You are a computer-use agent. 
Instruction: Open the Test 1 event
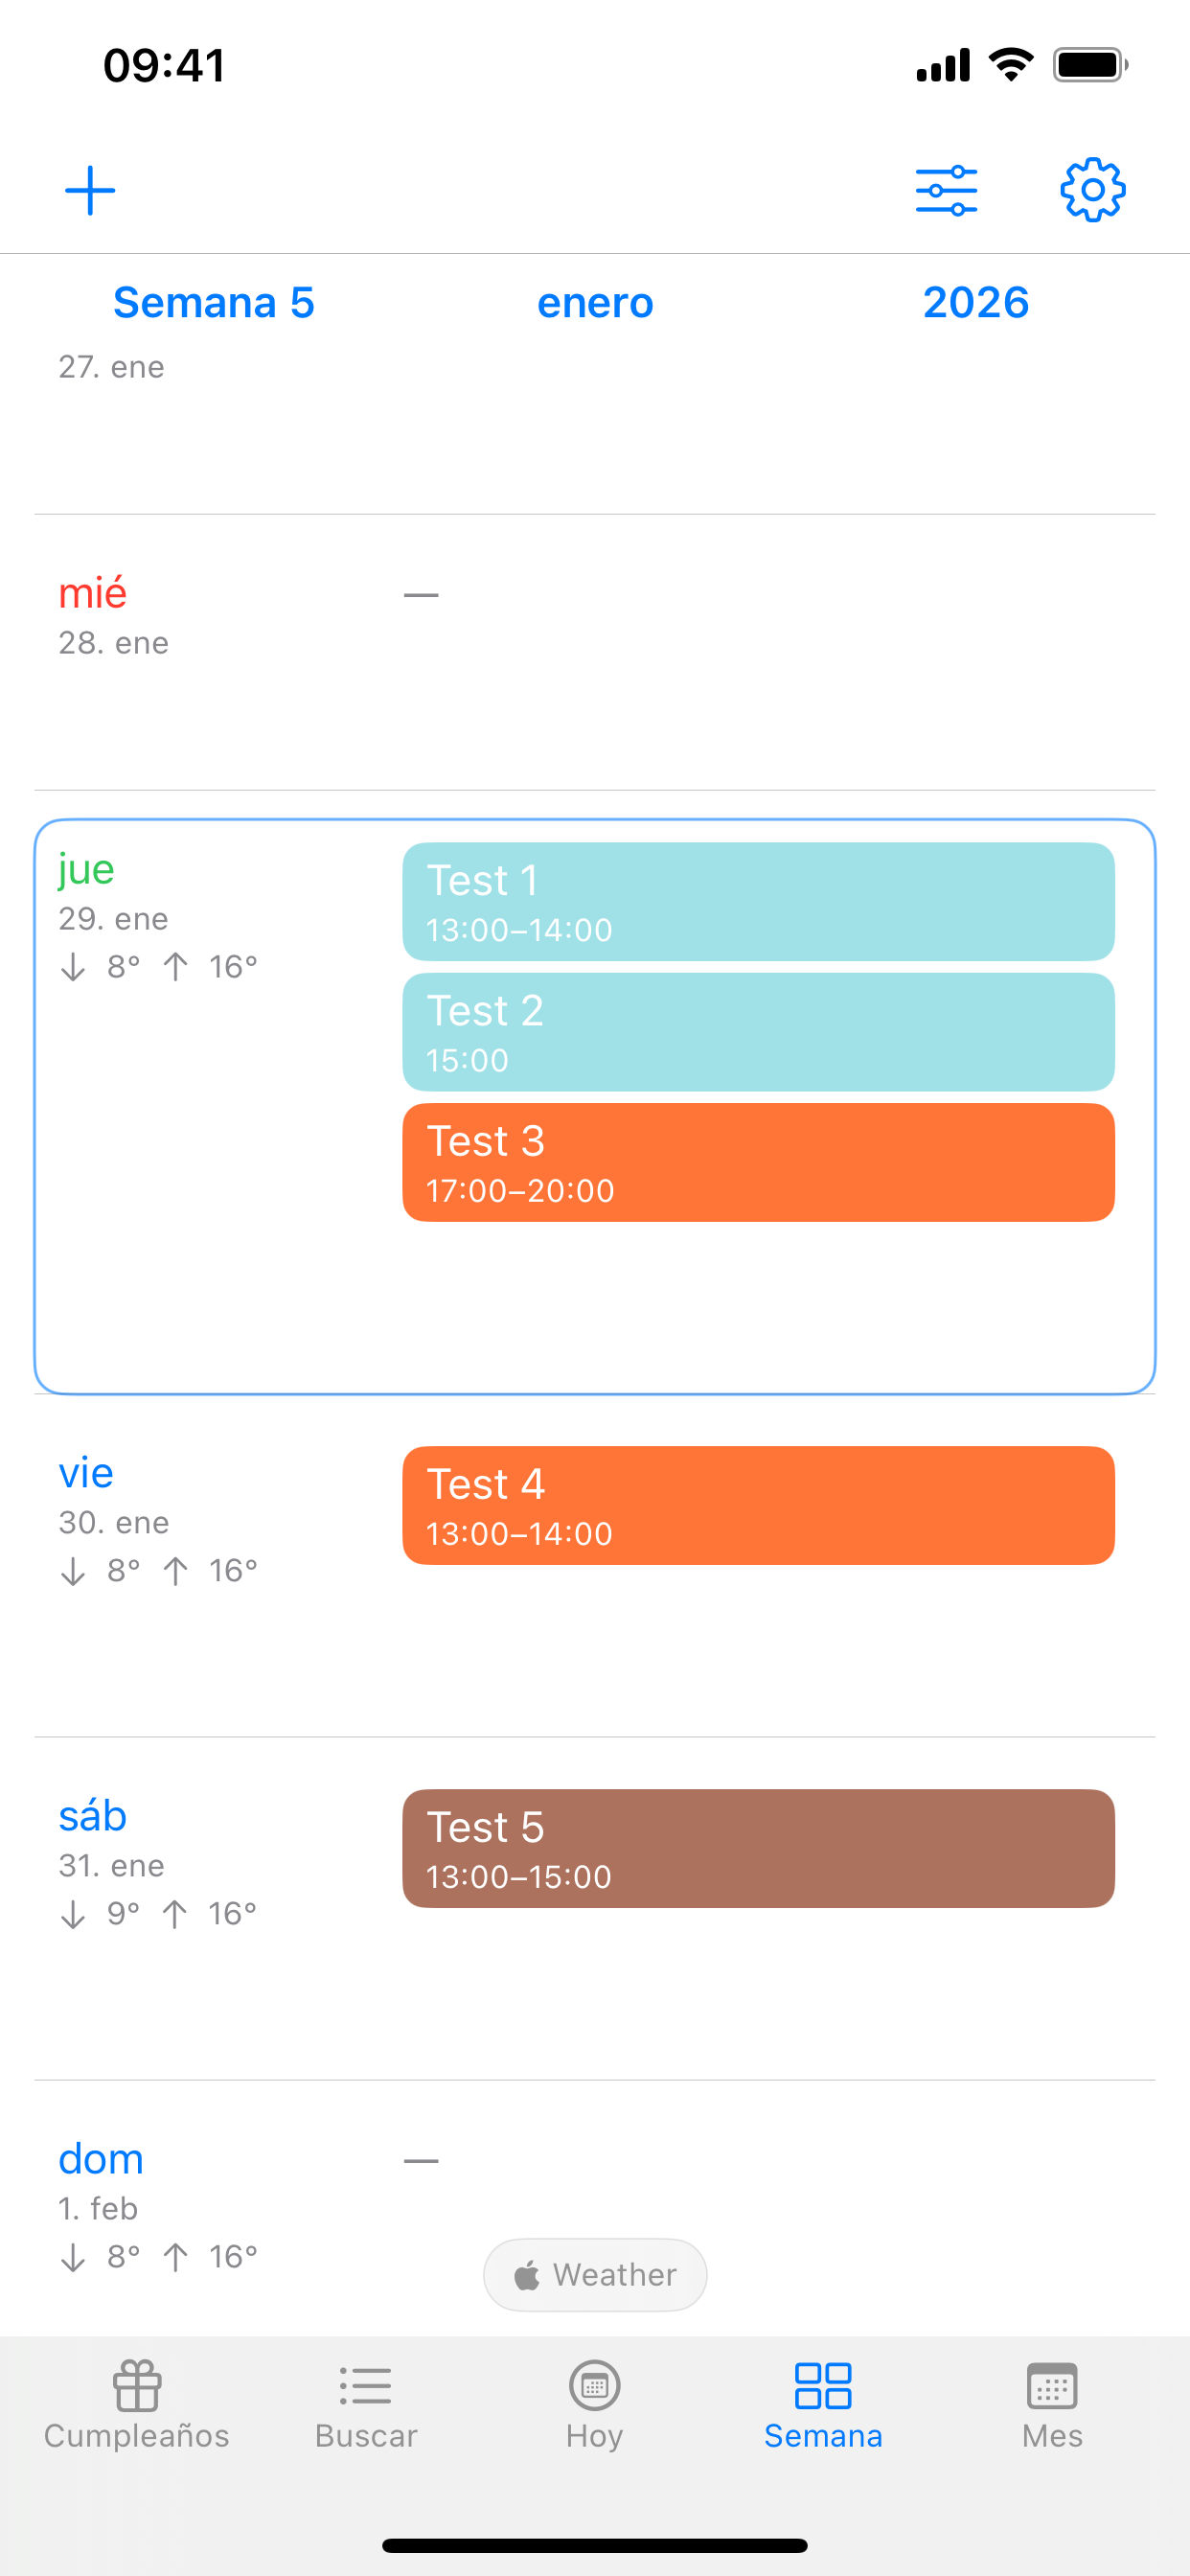[758, 902]
